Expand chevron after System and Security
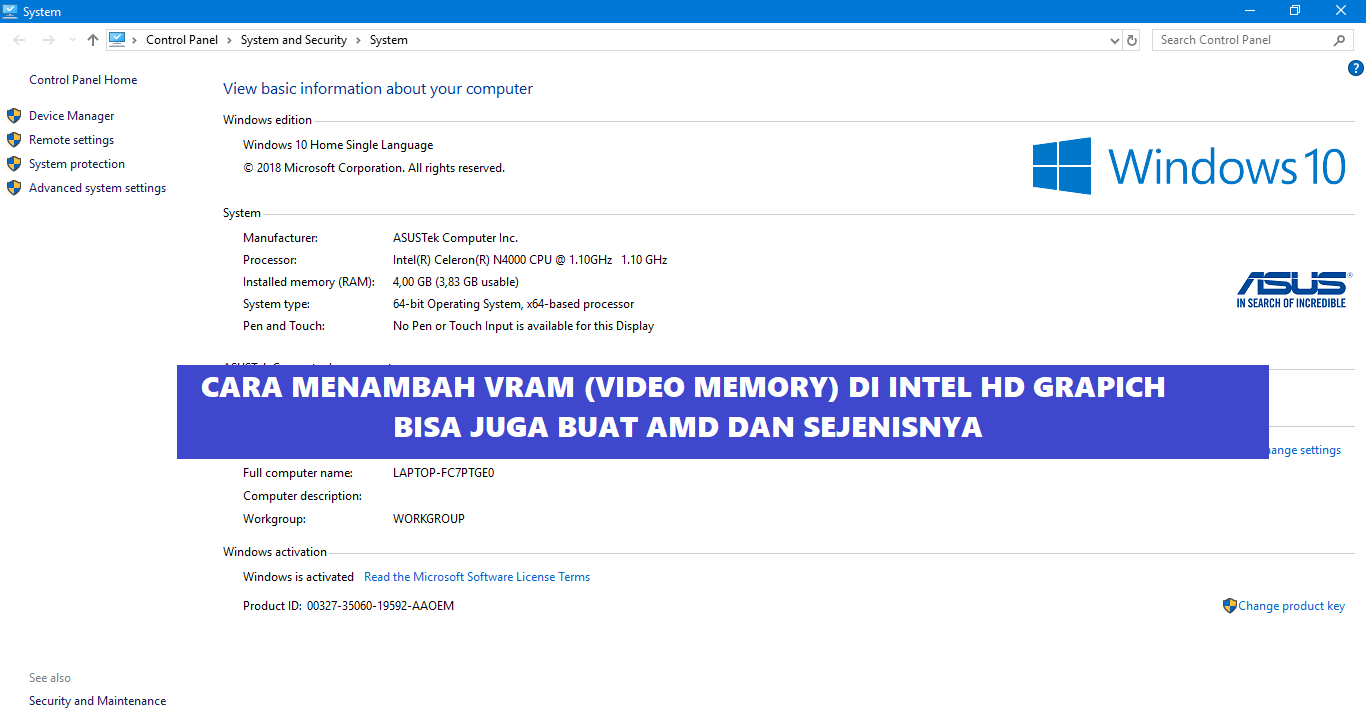This screenshot has height=724, width=1366. tap(359, 40)
